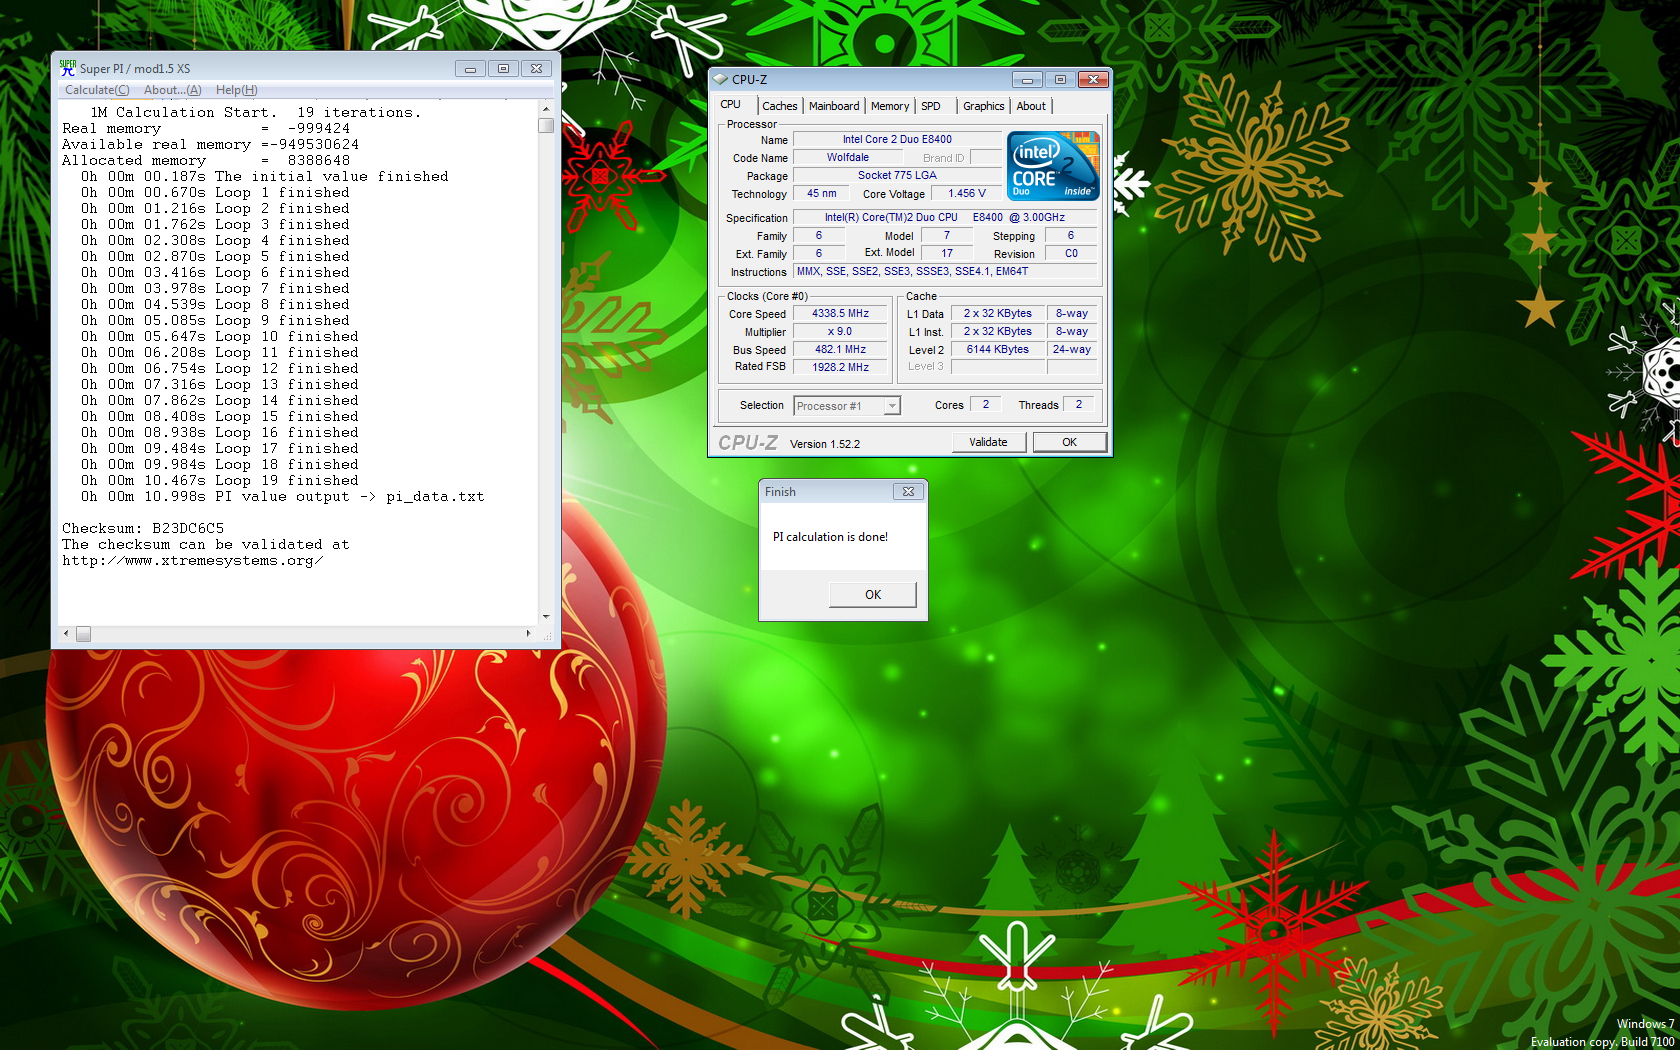Switch to the Caches tab
1680x1050 pixels.
pos(779,106)
